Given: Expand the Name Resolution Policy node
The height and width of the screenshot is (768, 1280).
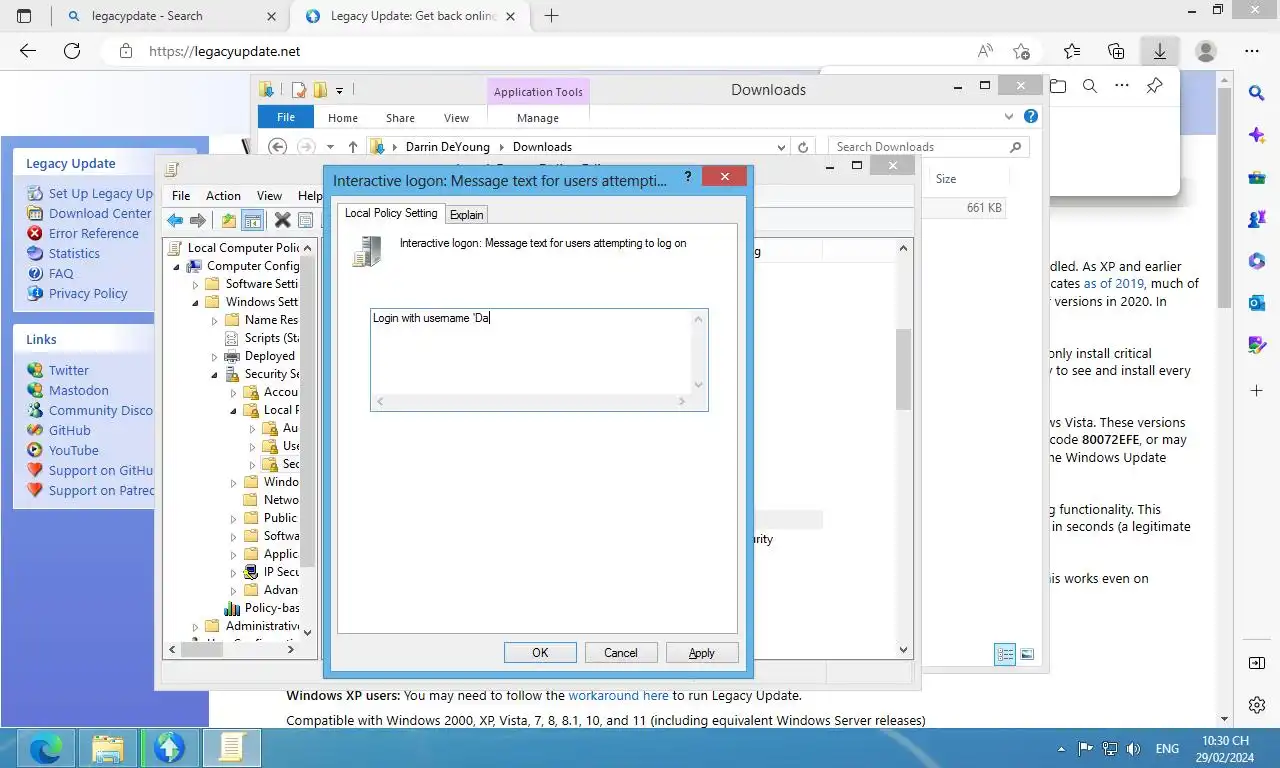Looking at the screenshot, I should 215,320.
